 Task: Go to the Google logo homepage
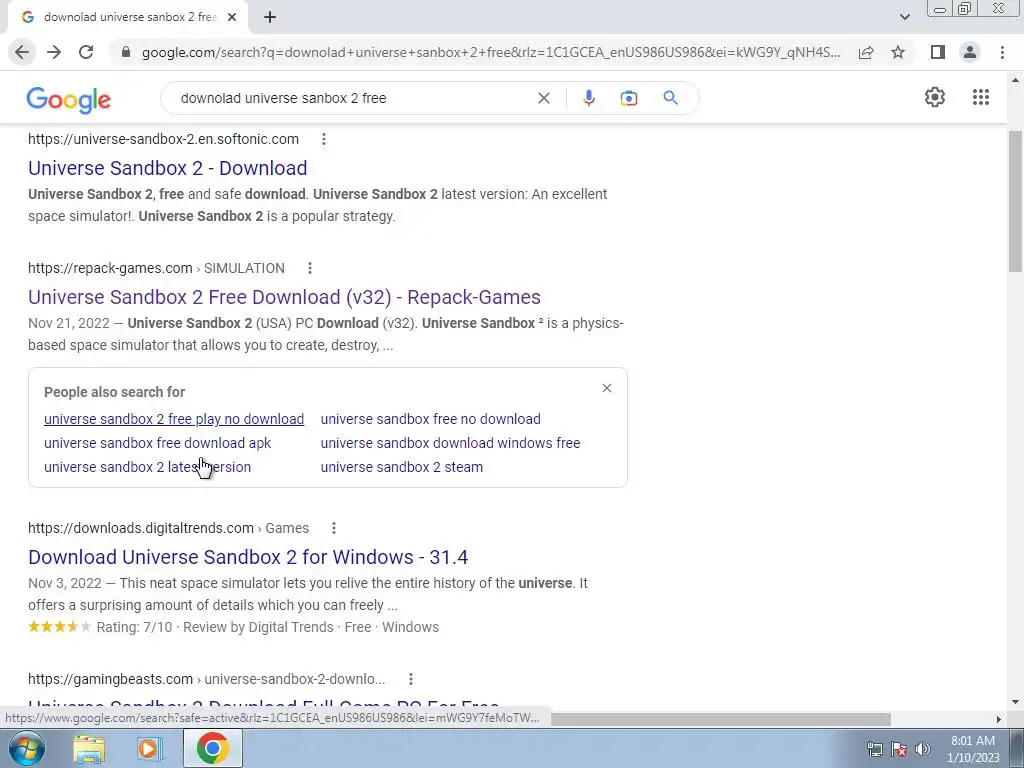(x=69, y=99)
